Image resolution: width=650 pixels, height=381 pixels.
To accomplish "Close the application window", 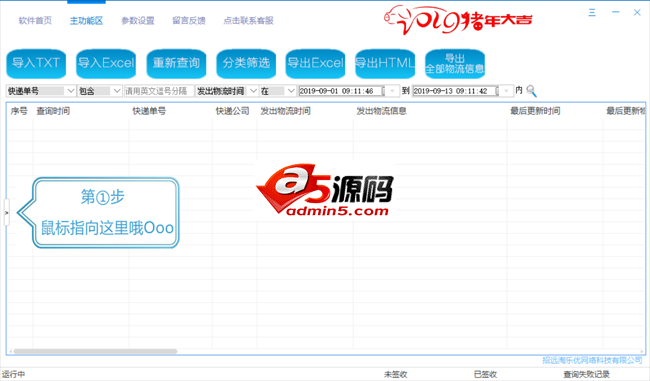I will tap(637, 12).
